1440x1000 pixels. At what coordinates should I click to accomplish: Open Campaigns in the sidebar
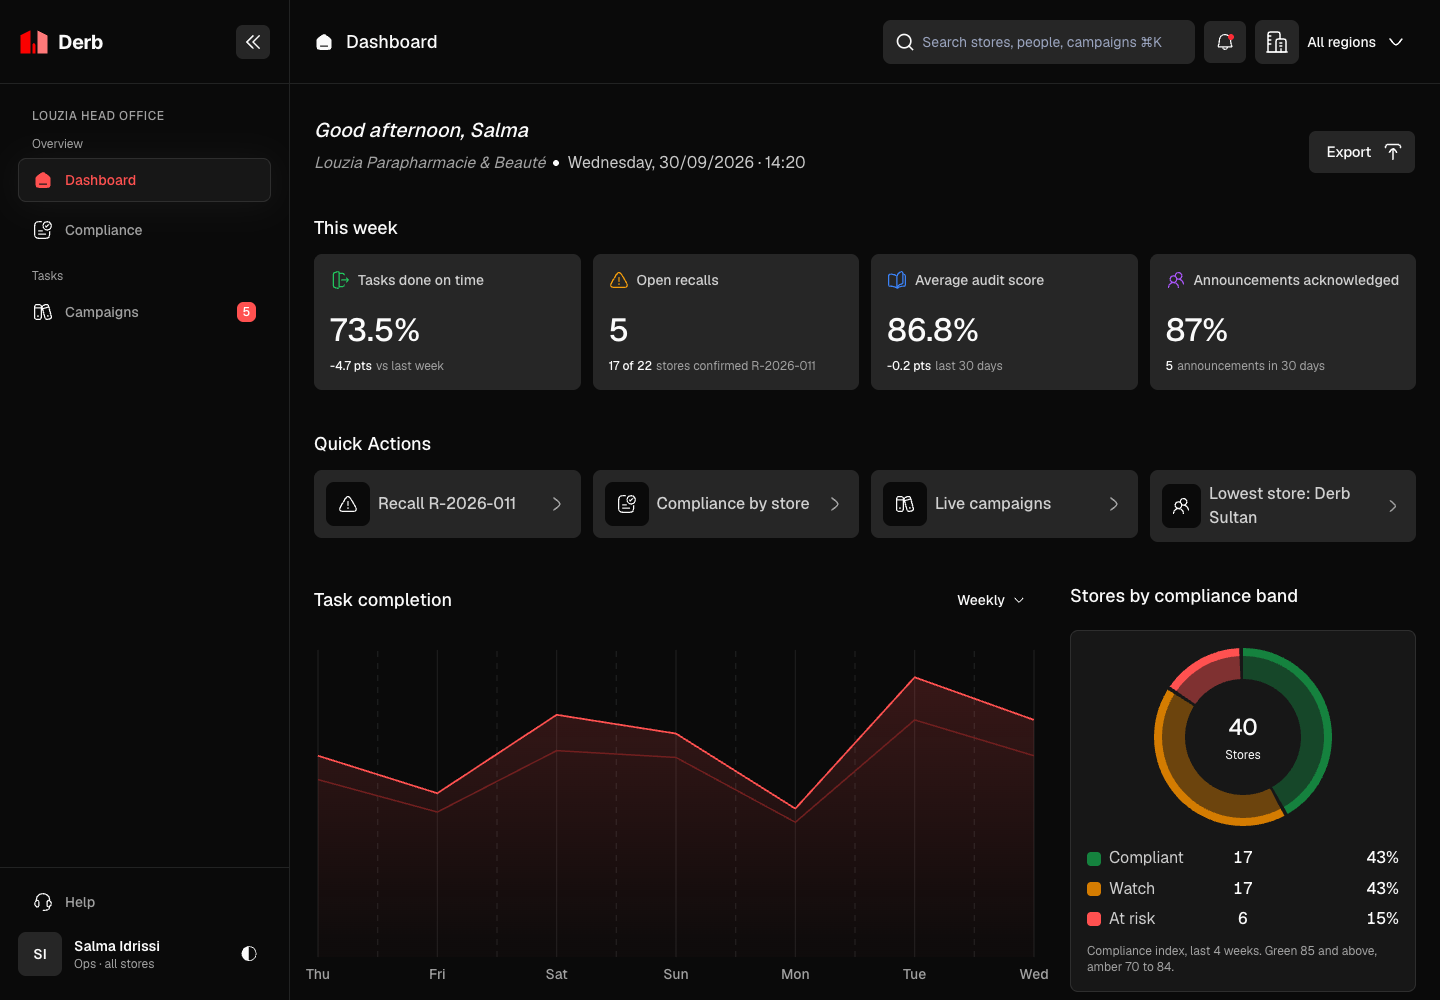pos(144,312)
